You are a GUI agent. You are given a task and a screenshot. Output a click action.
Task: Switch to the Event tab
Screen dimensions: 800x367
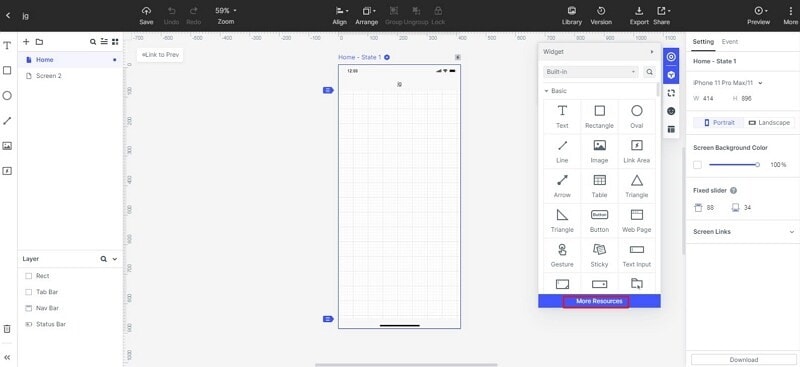730,42
